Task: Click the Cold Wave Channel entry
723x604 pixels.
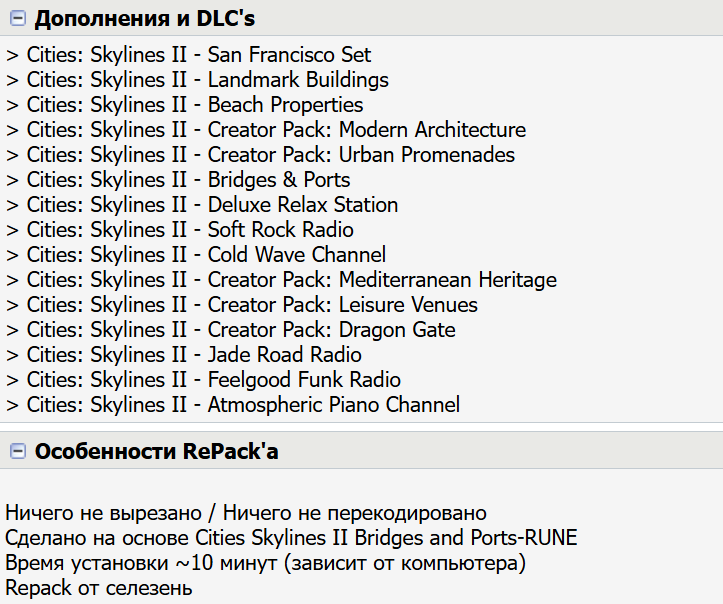Action: 196,255
